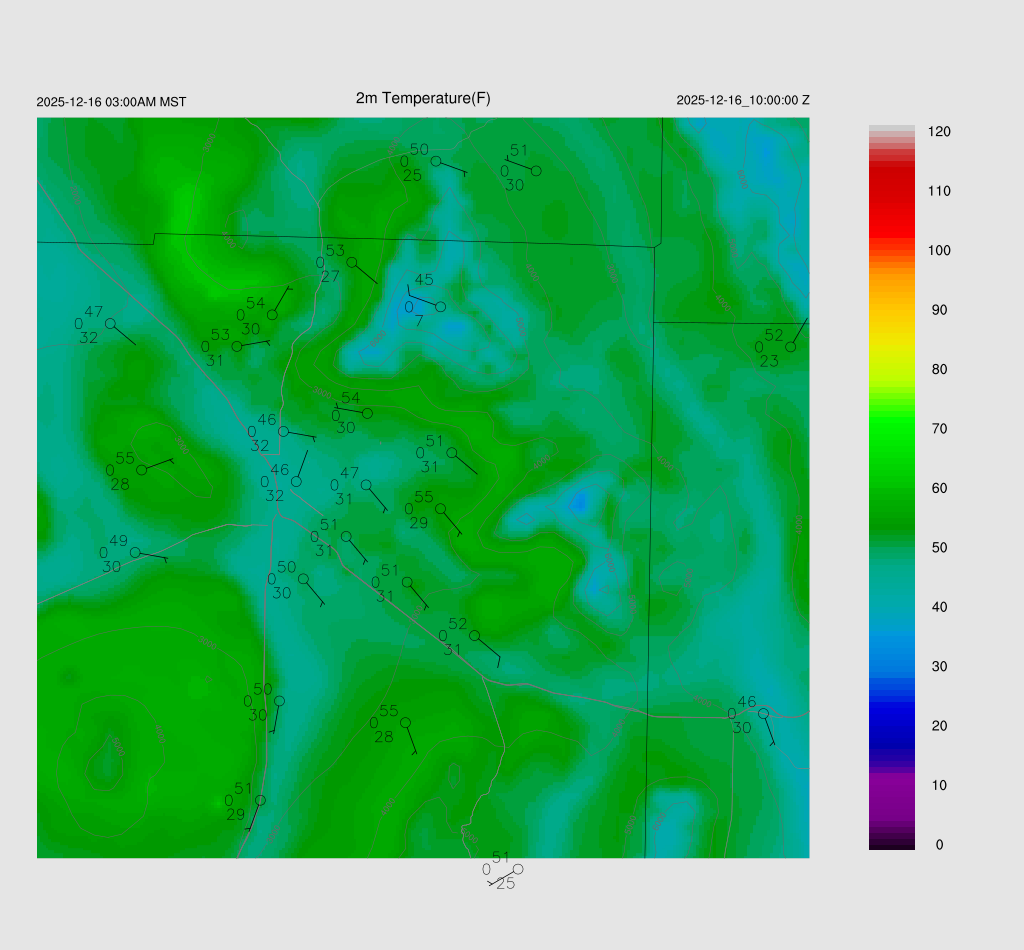Pick the yellow band near 90 on colorbar
Image resolution: width=1024 pixels, height=950 pixels.
[x=892, y=310]
